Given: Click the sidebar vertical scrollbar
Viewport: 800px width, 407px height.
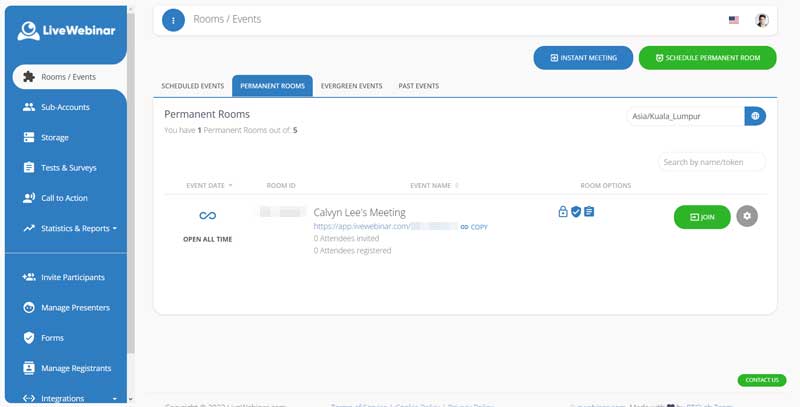Looking at the screenshot, I should [x=131, y=184].
